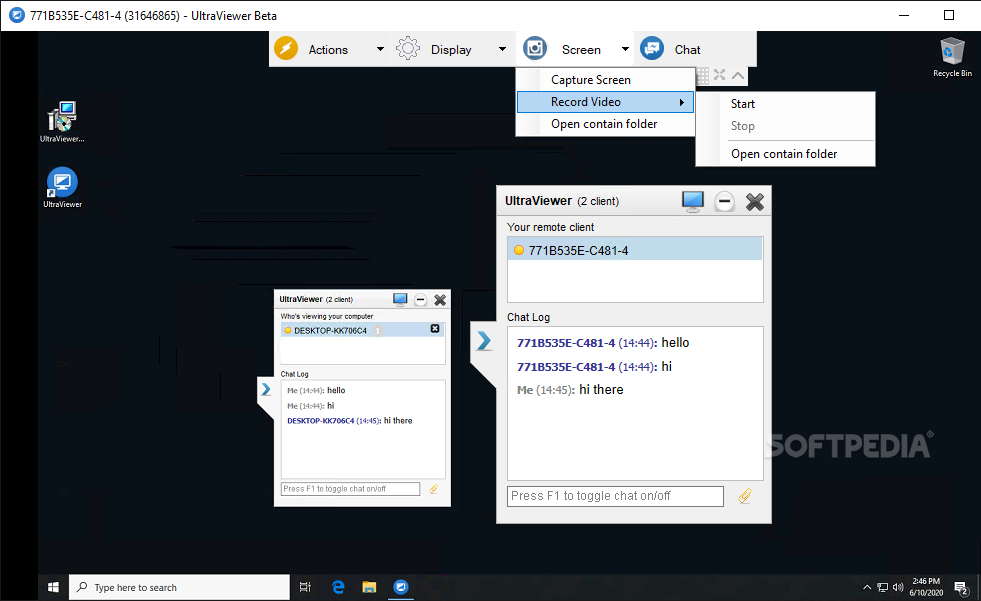Attach file with paperclip in large chat window

[745, 496]
